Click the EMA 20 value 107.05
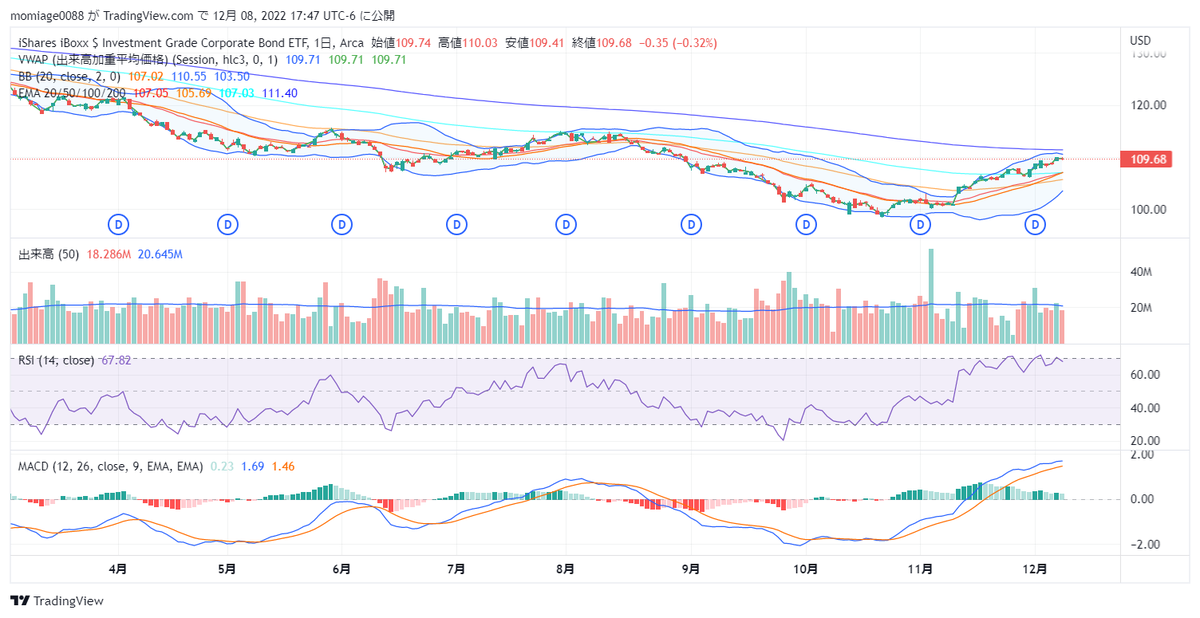The width and height of the screenshot is (1200, 618). (150, 92)
